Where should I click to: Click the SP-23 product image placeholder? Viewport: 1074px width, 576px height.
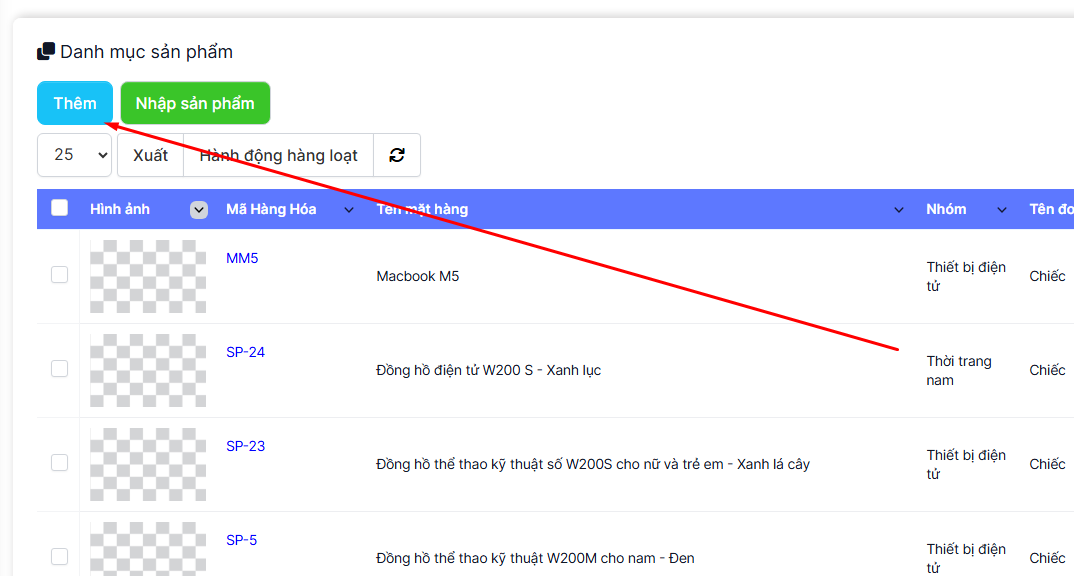[x=148, y=464]
